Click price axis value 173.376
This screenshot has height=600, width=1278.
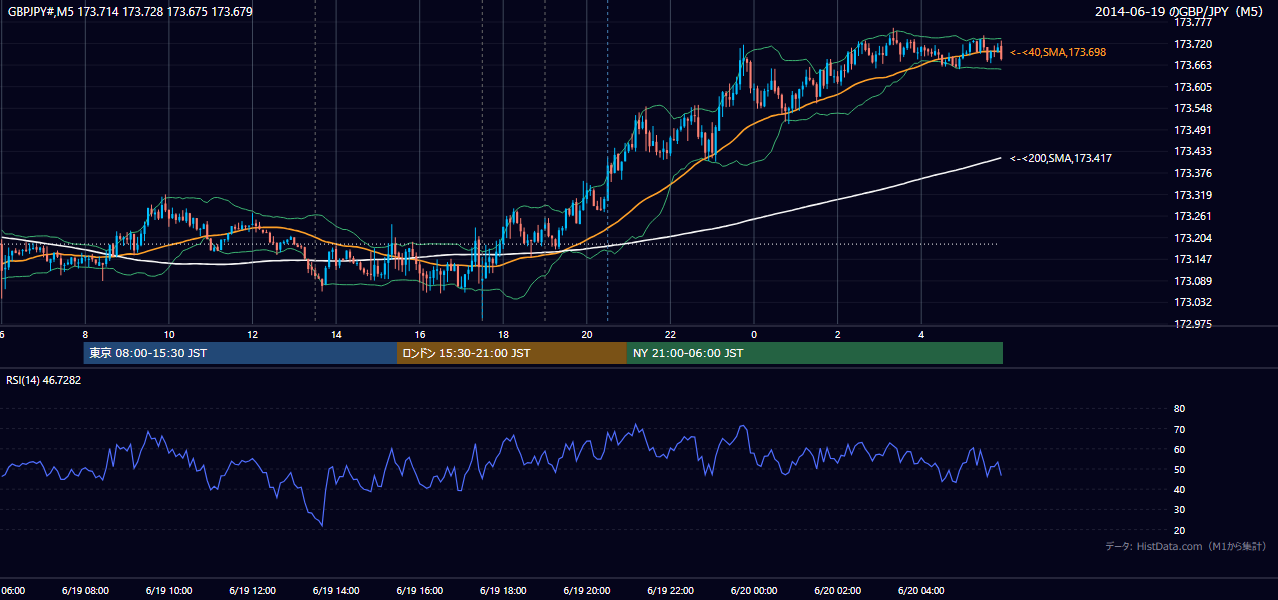(x=1192, y=173)
